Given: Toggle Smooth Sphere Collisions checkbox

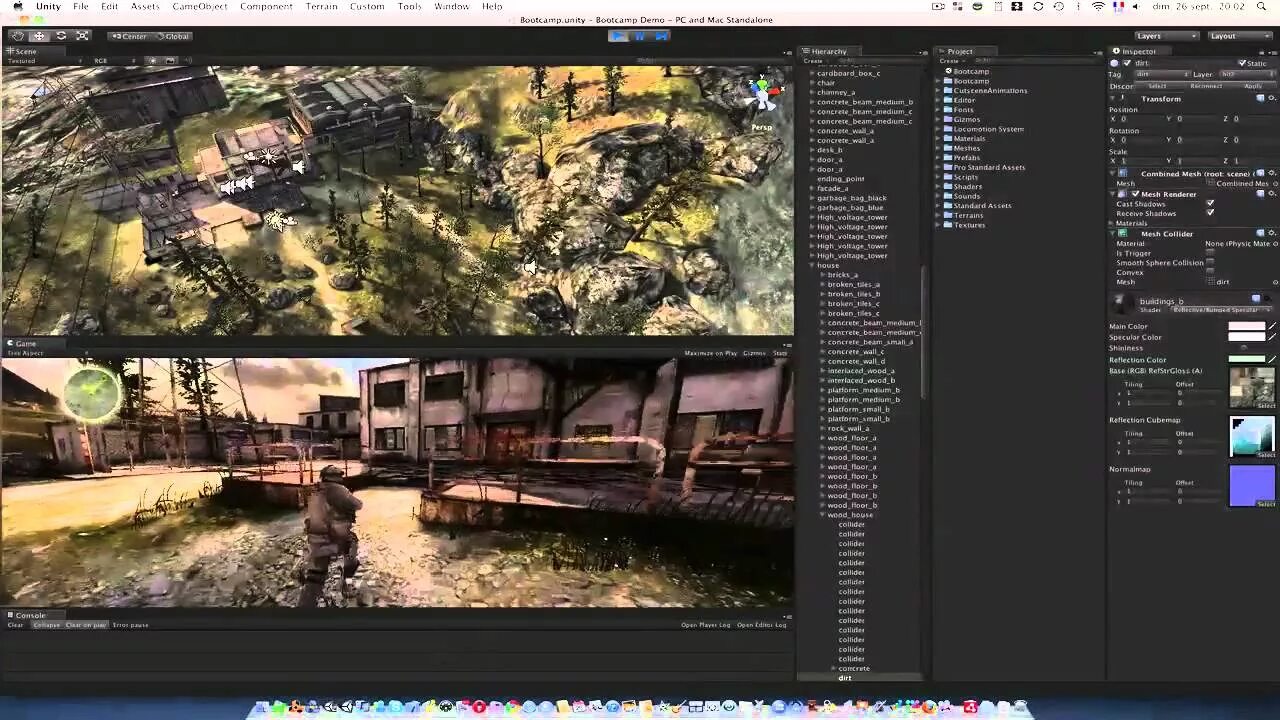Looking at the screenshot, I should click(1210, 263).
